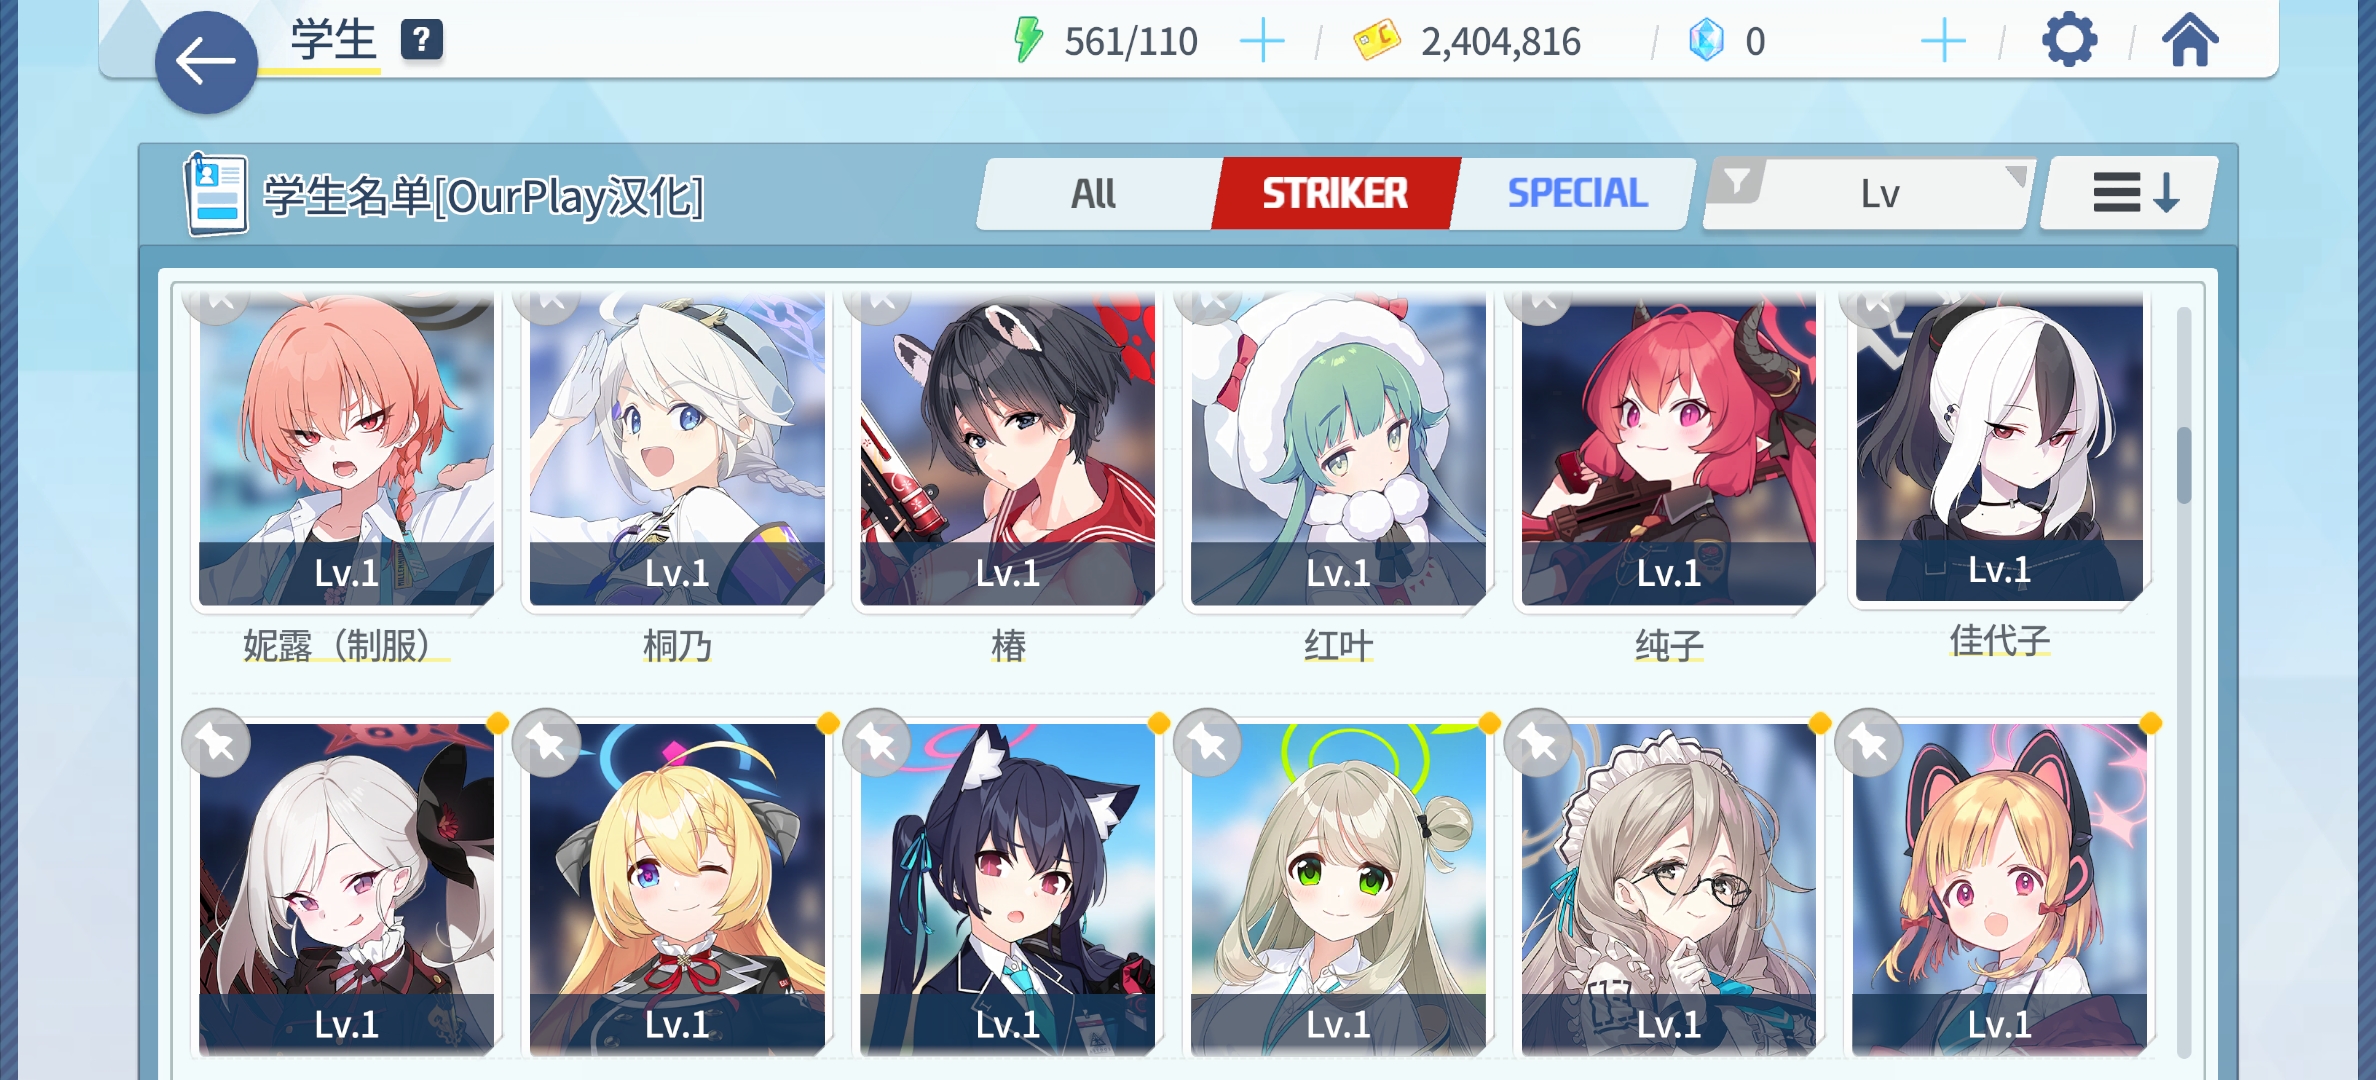The height and width of the screenshot is (1080, 2376).
Task: Add gems with plus beside blue crystal
Action: coord(1943,41)
